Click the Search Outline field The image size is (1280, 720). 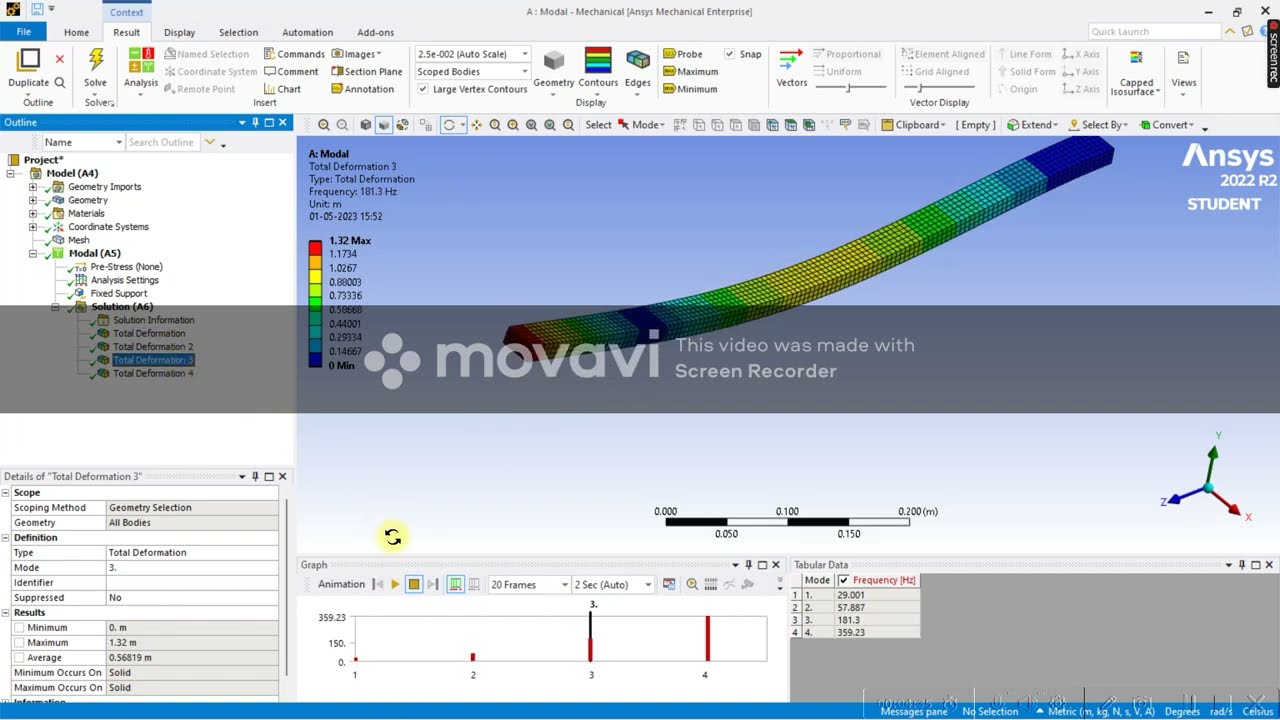163,142
